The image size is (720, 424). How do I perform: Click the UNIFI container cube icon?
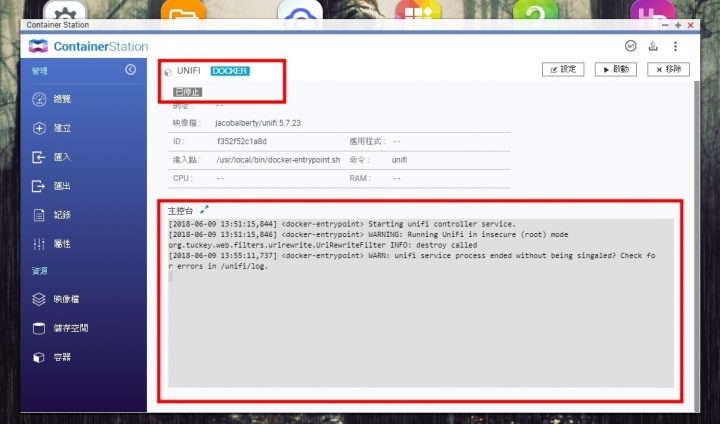[168, 72]
